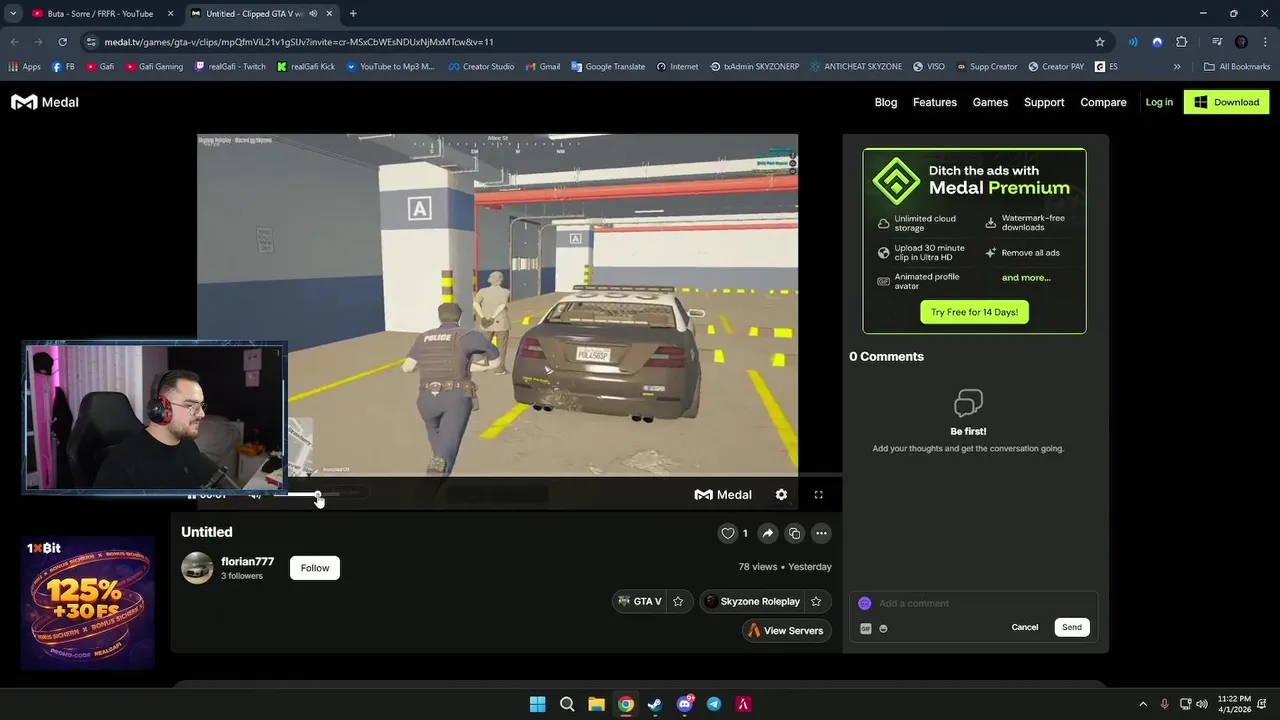Open the taskbar clock showing 11:22 PM
Image resolution: width=1280 pixels, height=720 pixels.
point(1235,704)
